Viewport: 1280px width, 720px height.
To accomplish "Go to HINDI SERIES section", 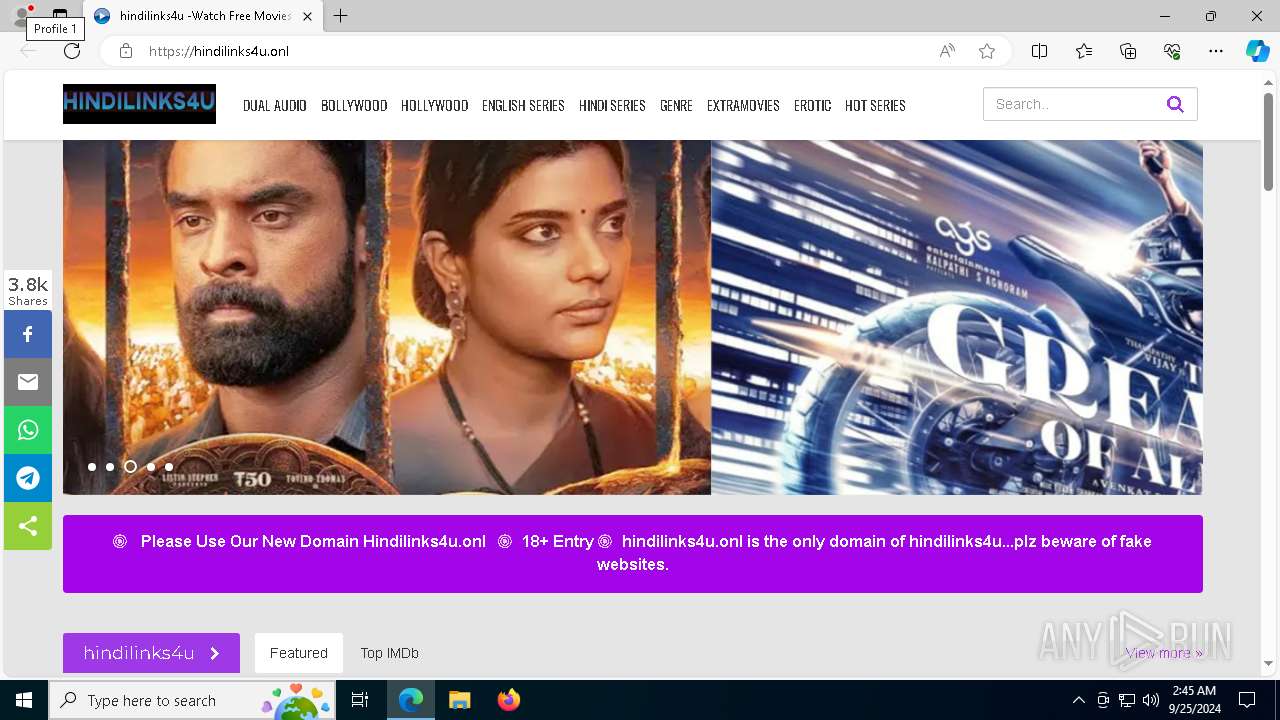I will (x=612, y=105).
